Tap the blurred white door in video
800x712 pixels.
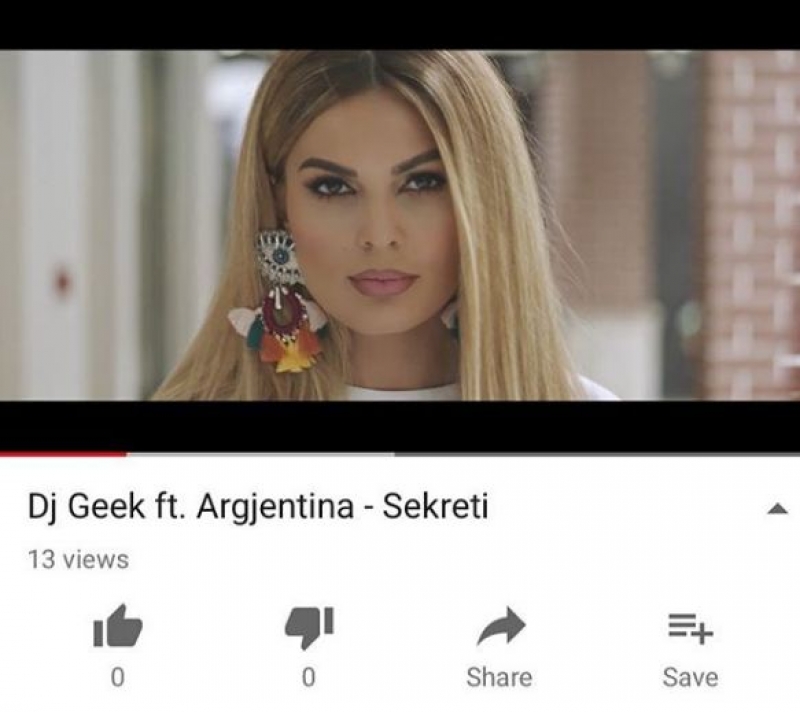point(77,224)
